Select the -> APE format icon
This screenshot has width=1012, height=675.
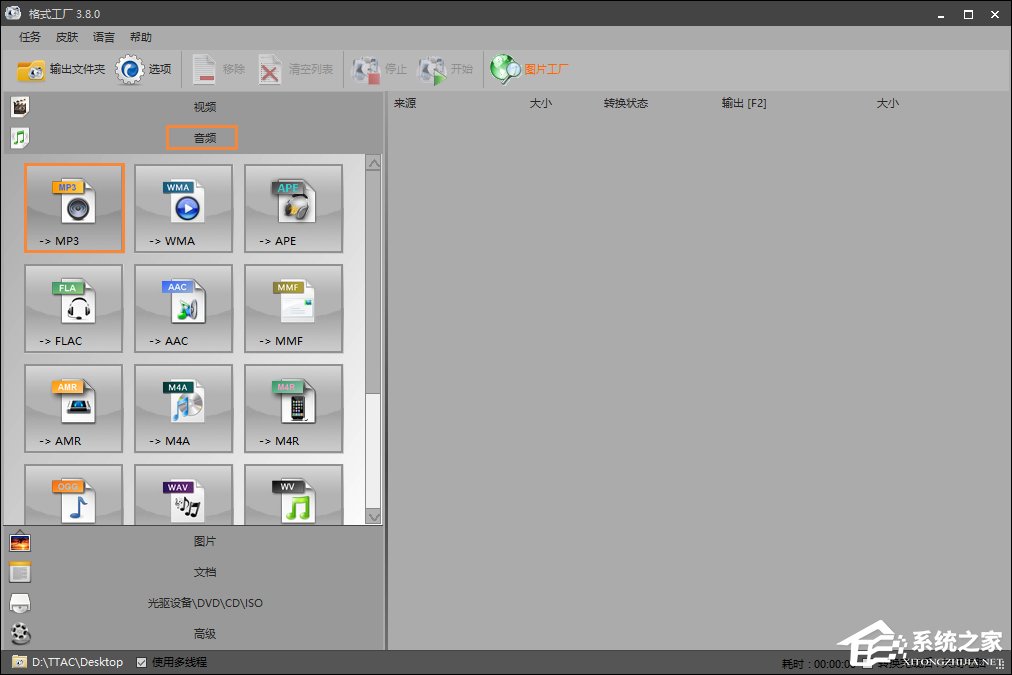(294, 208)
